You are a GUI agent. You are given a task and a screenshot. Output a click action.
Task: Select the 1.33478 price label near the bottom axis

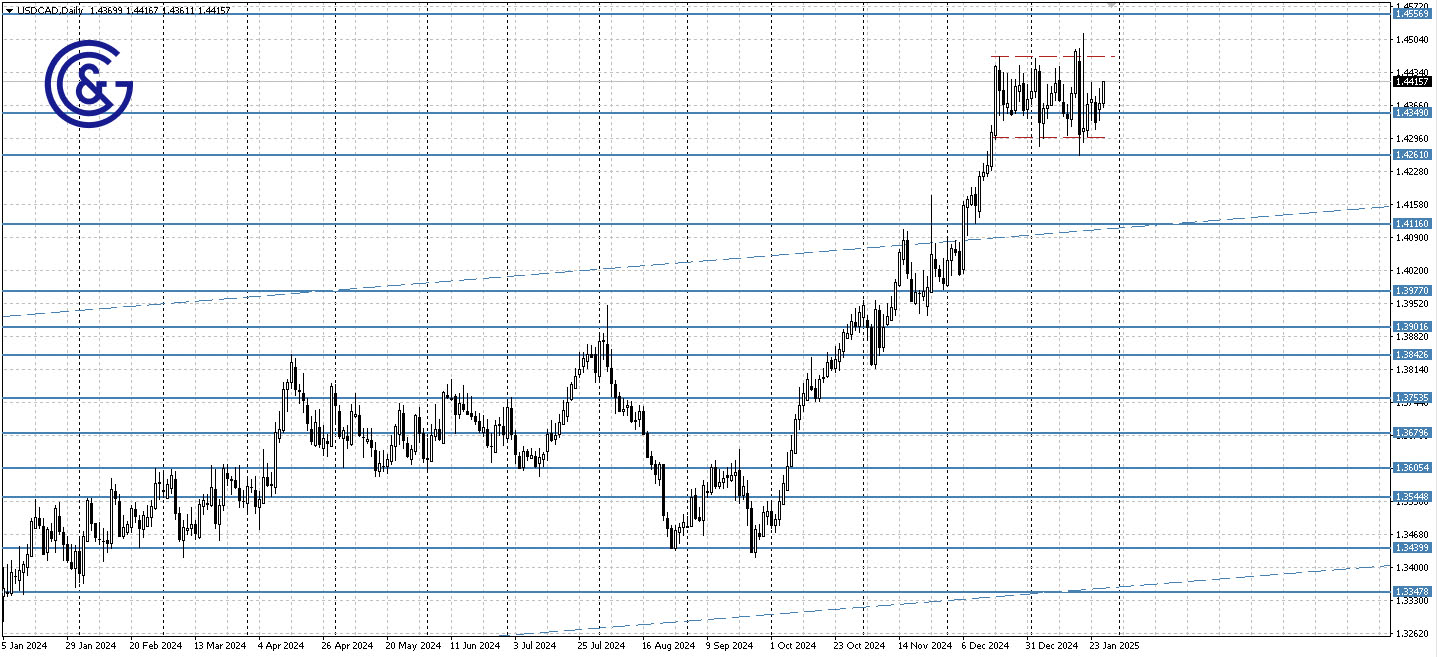coord(1414,590)
